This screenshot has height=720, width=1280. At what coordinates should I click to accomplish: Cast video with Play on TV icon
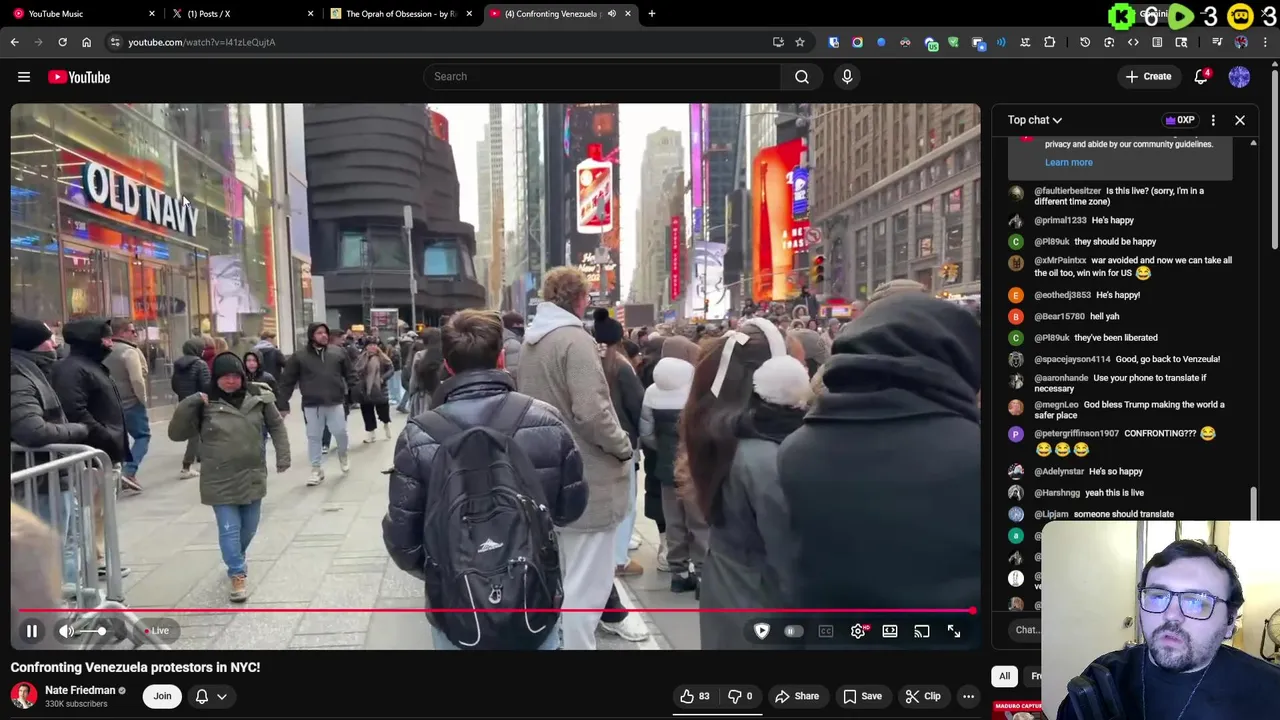click(x=922, y=631)
